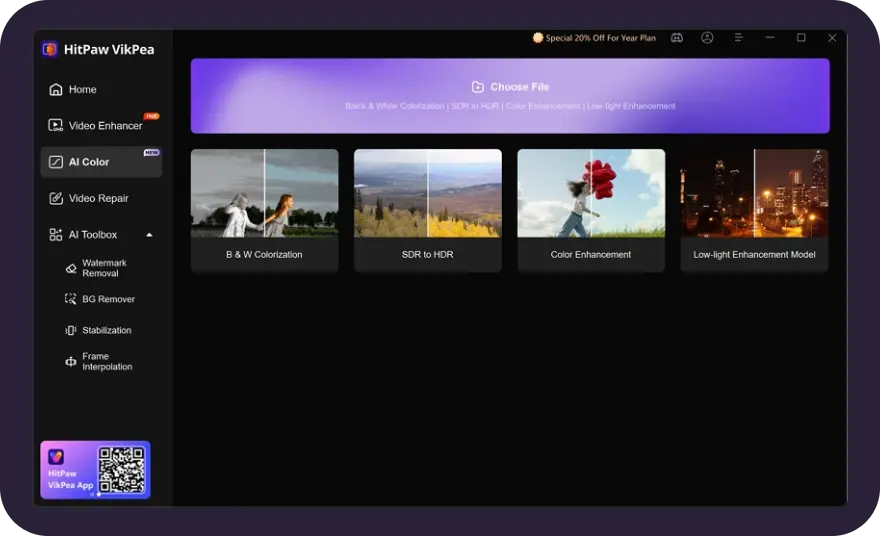
Task: Click the QR code in app banner
Action: tap(121, 470)
